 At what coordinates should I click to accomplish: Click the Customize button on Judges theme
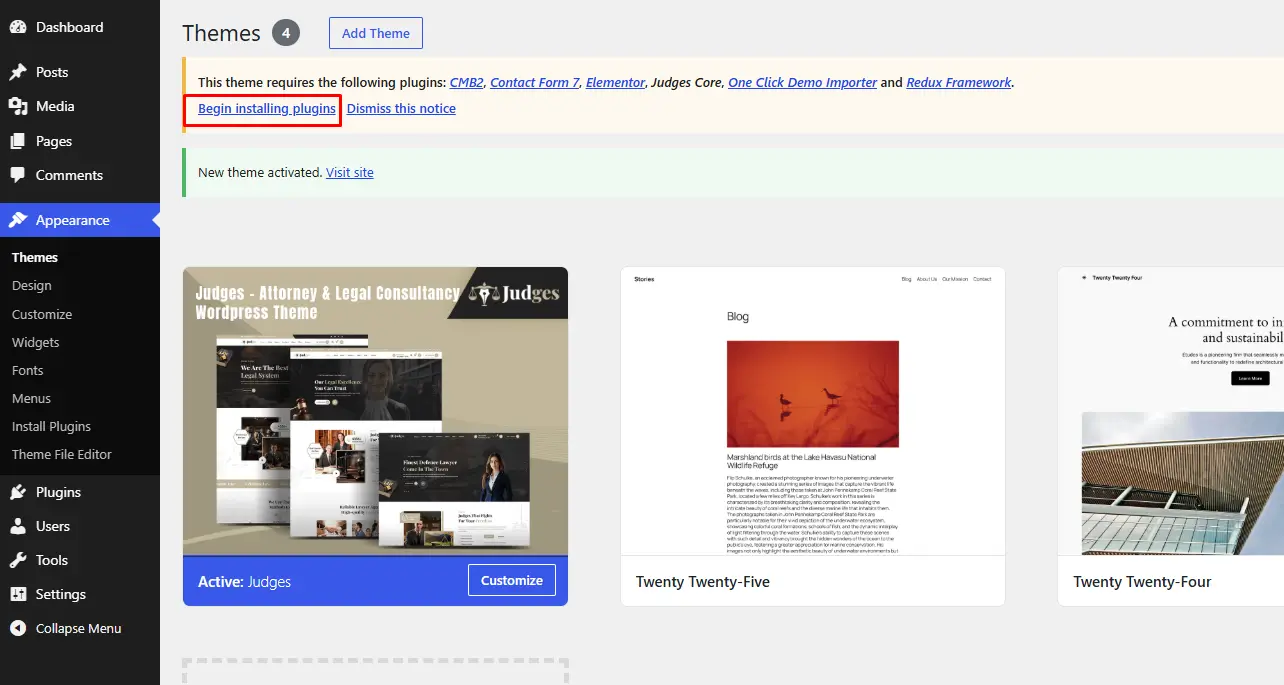pyautogui.click(x=512, y=580)
